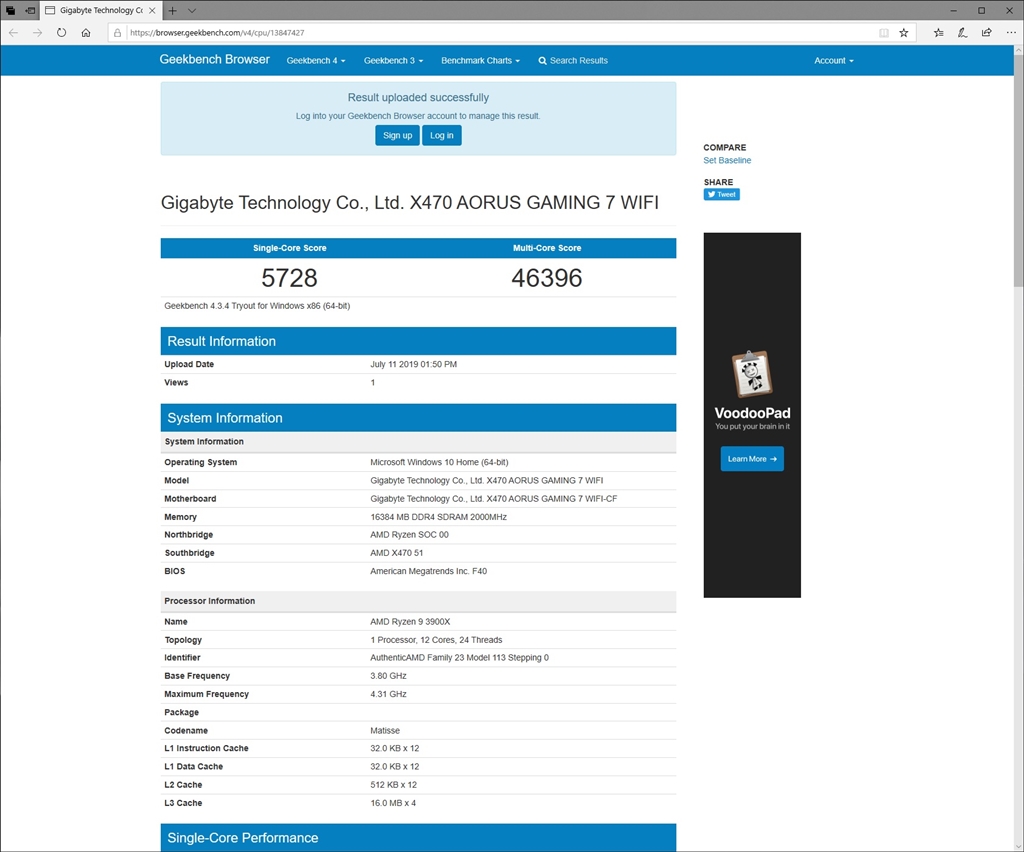Click the lock icon in address bar
The height and width of the screenshot is (852, 1024).
118,33
